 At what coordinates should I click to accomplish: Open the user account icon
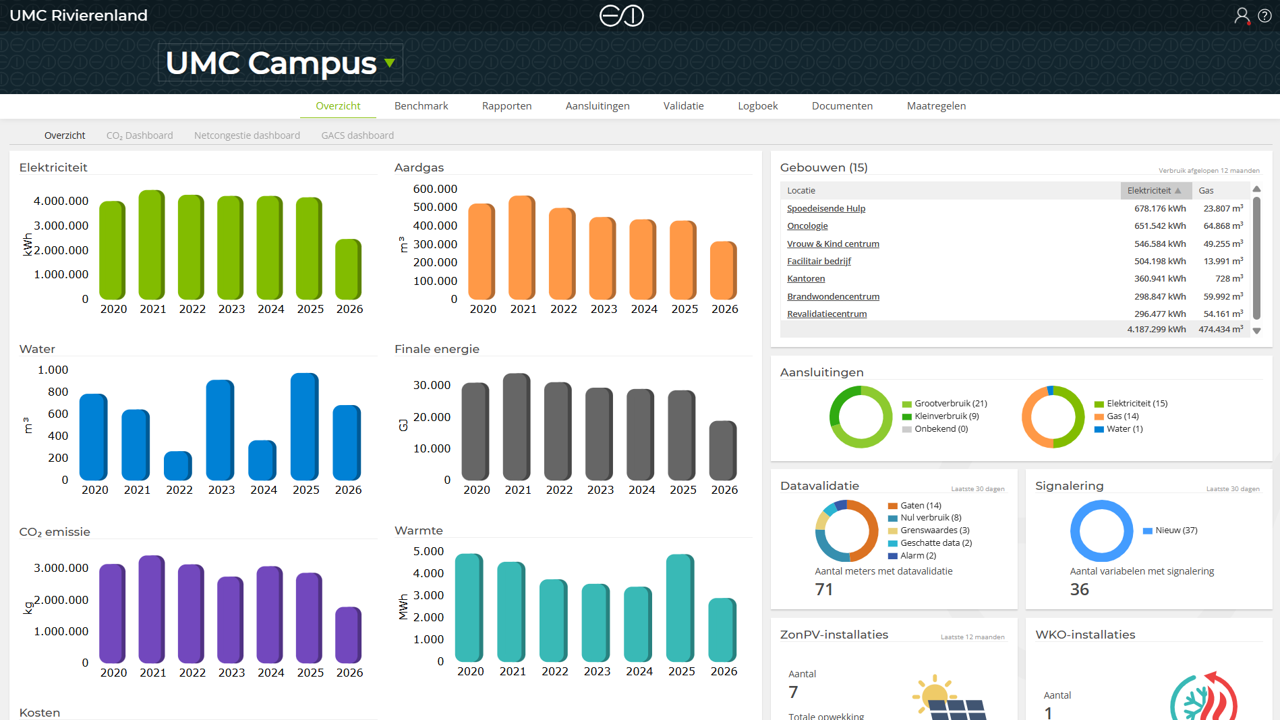pos(1242,16)
